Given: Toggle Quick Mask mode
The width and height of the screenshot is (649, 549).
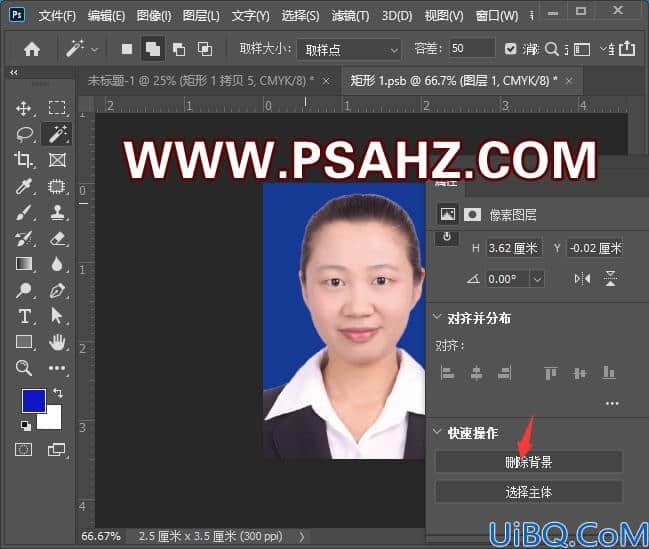Looking at the screenshot, I should click(23, 449).
